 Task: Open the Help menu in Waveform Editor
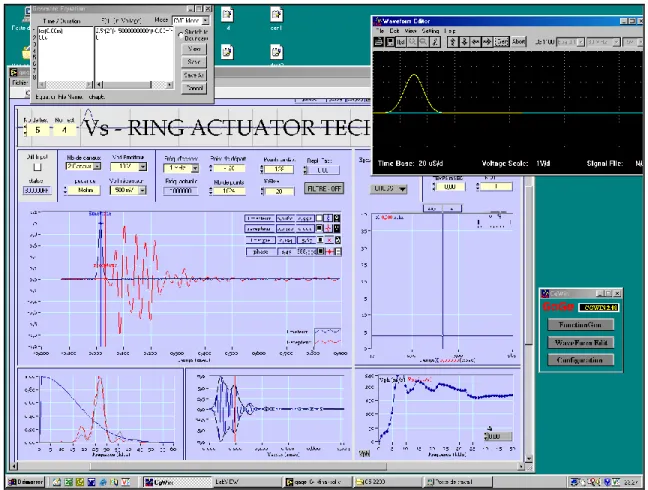(450, 31)
